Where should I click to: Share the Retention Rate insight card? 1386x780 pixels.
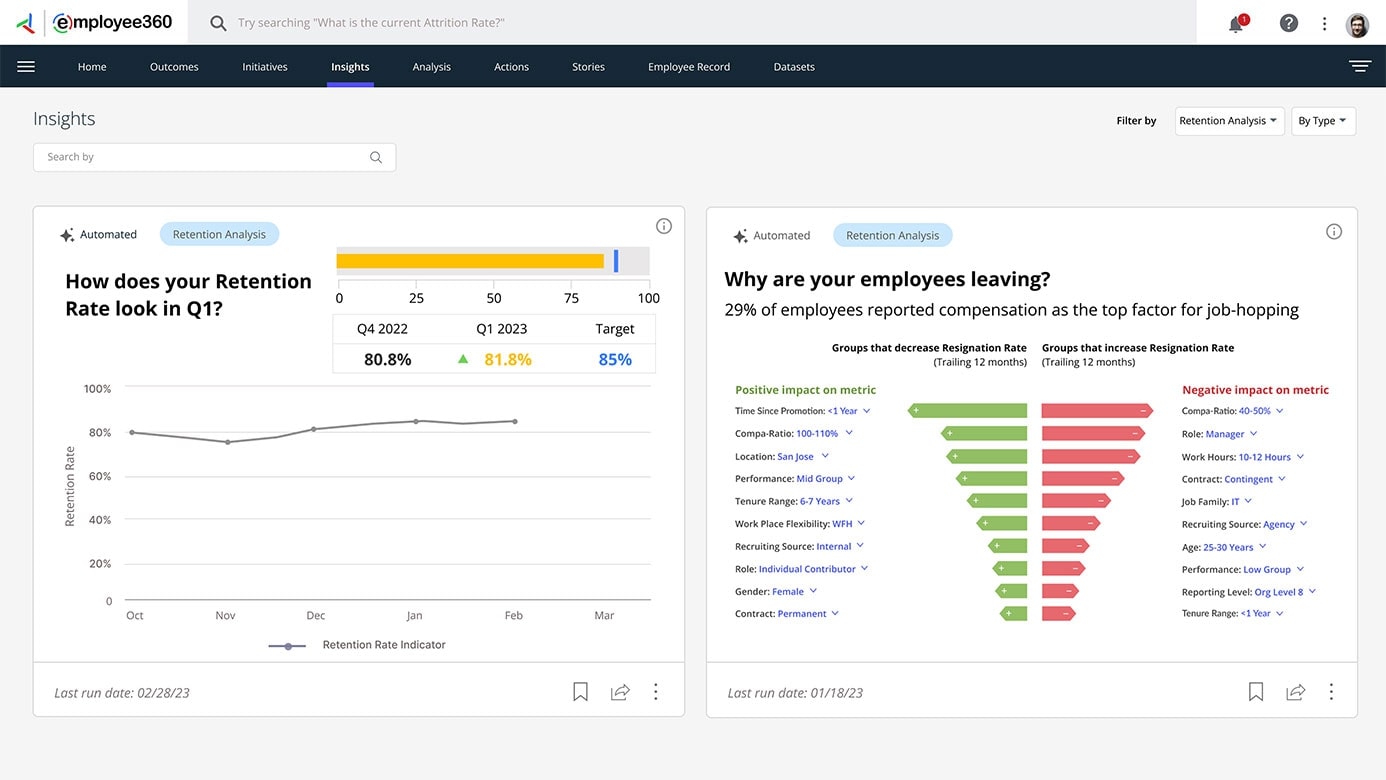coord(620,691)
